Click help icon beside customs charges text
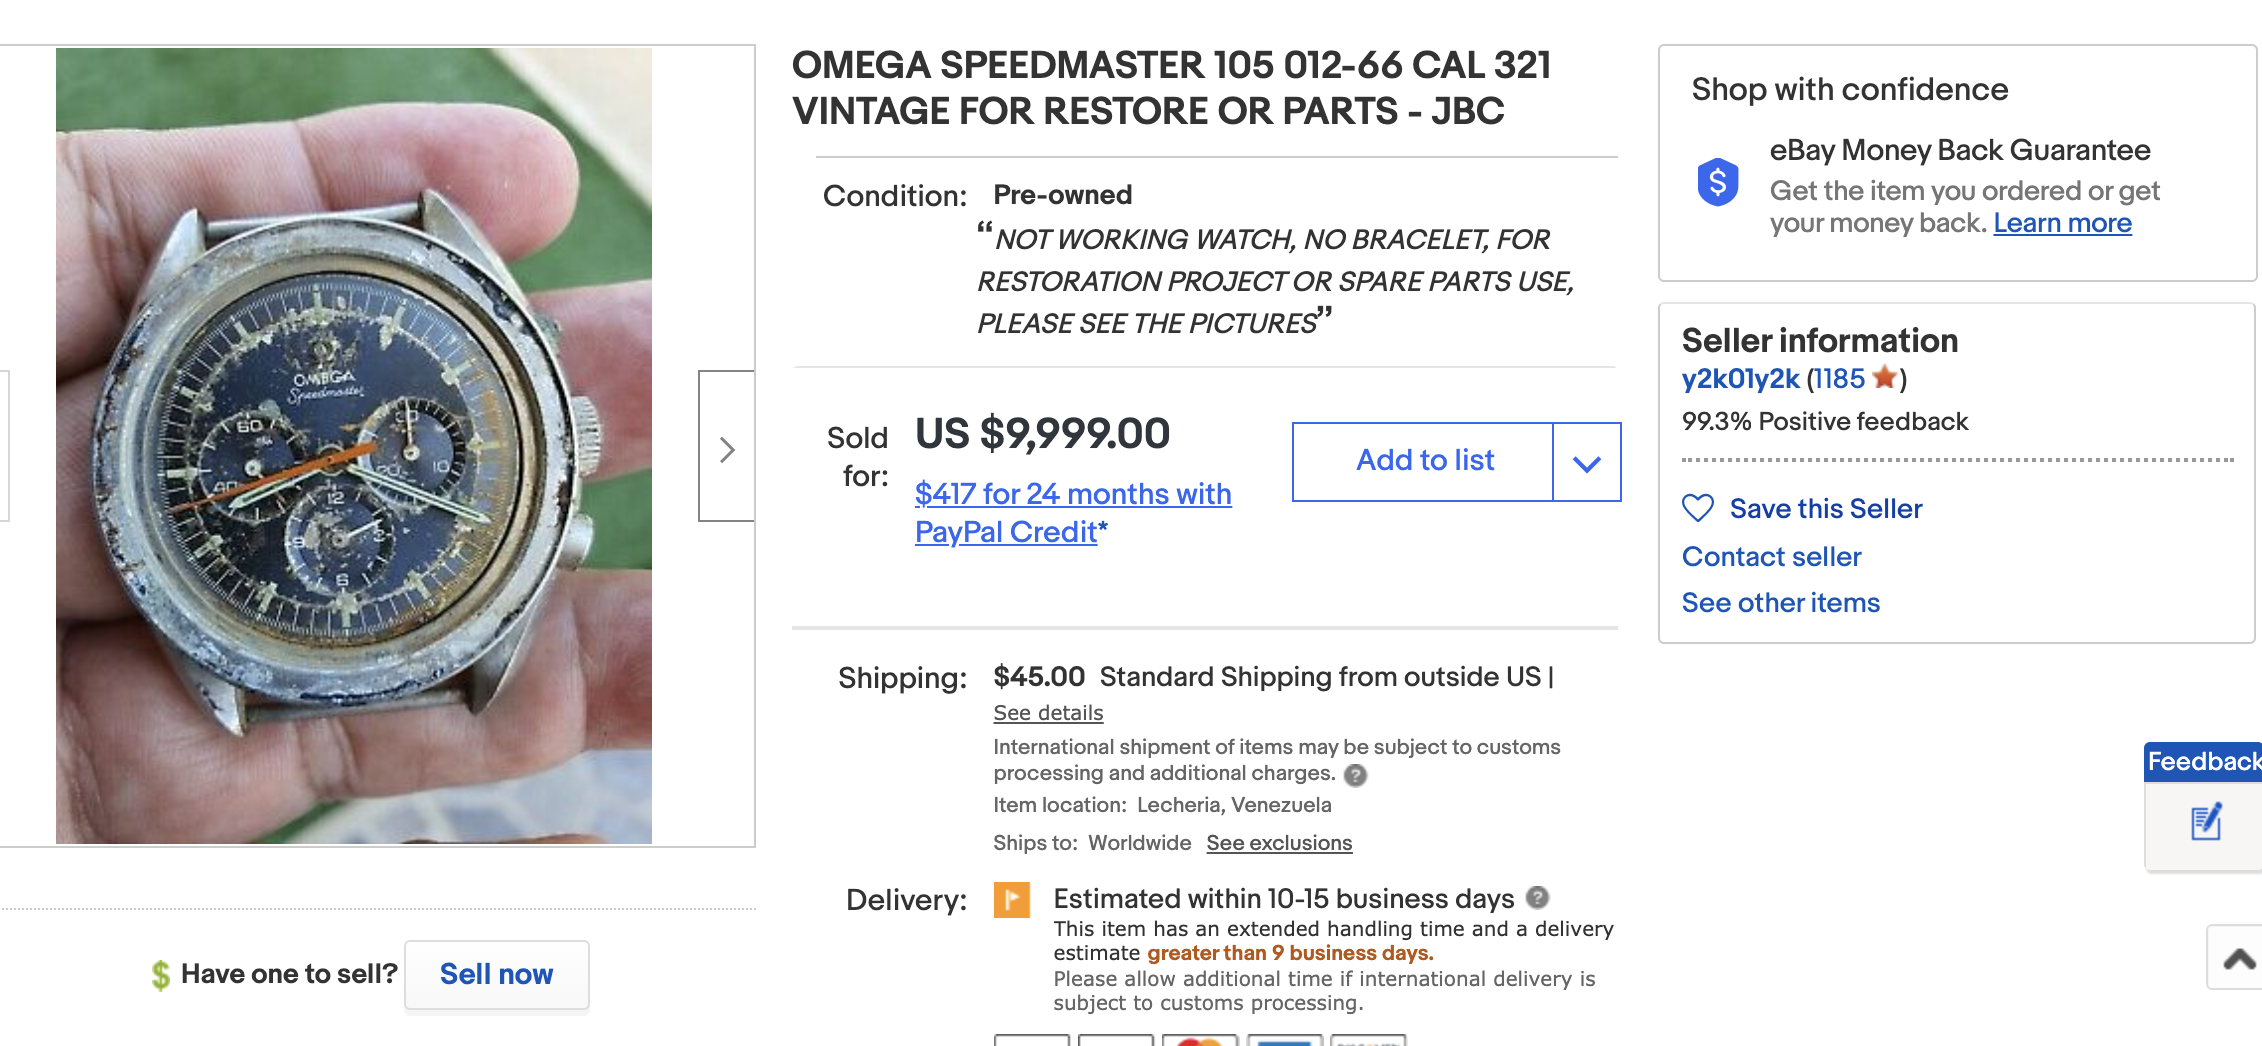Viewport: 2262px width, 1046px height. [x=1355, y=774]
